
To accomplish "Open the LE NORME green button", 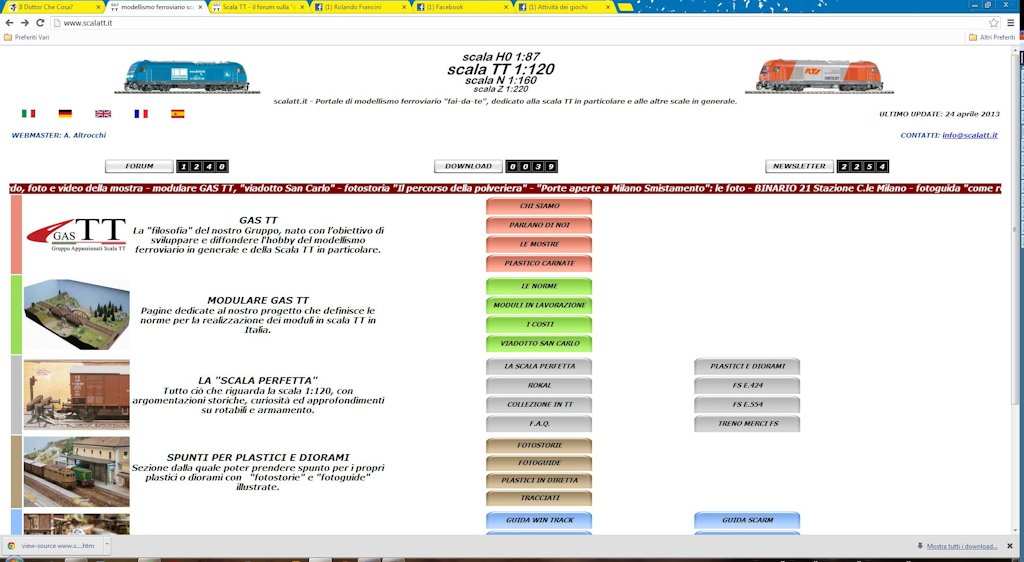I will (539, 287).
